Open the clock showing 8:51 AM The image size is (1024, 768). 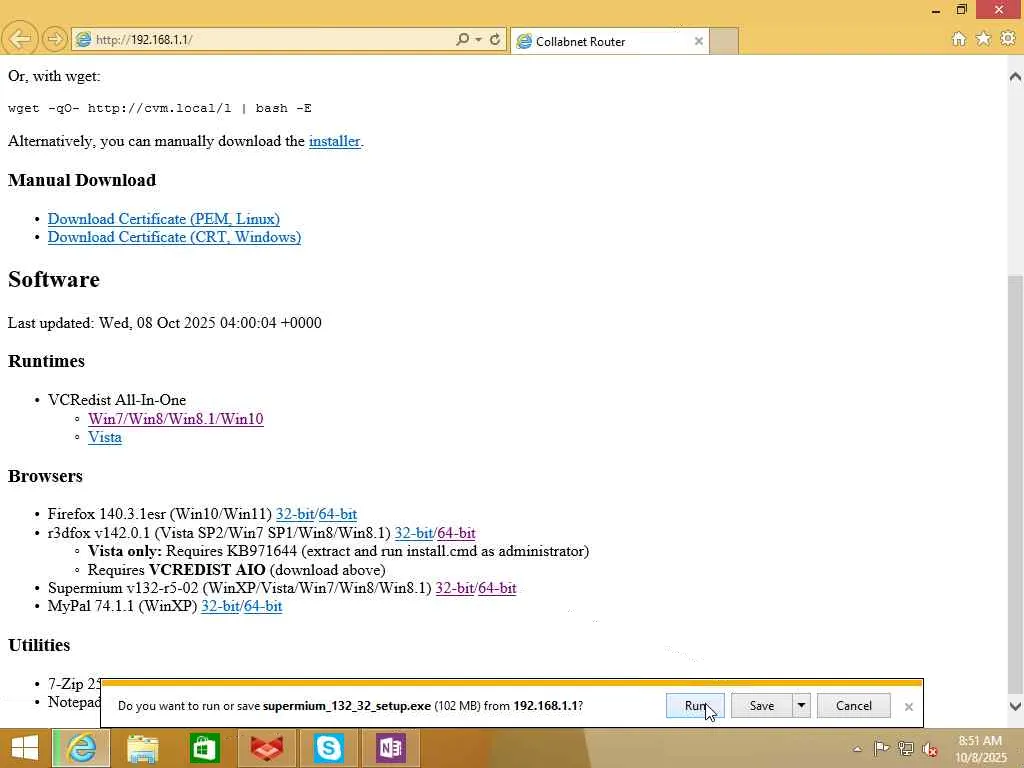pyautogui.click(x=980, y=749)
